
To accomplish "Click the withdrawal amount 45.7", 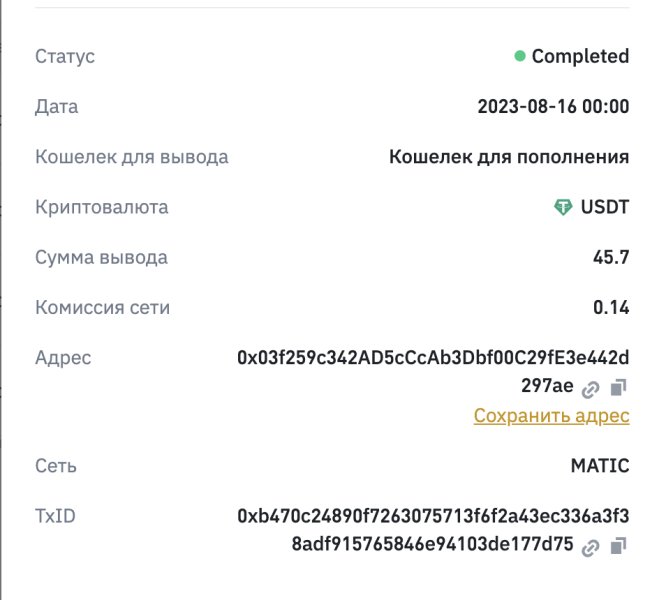I will click(611, 258).
